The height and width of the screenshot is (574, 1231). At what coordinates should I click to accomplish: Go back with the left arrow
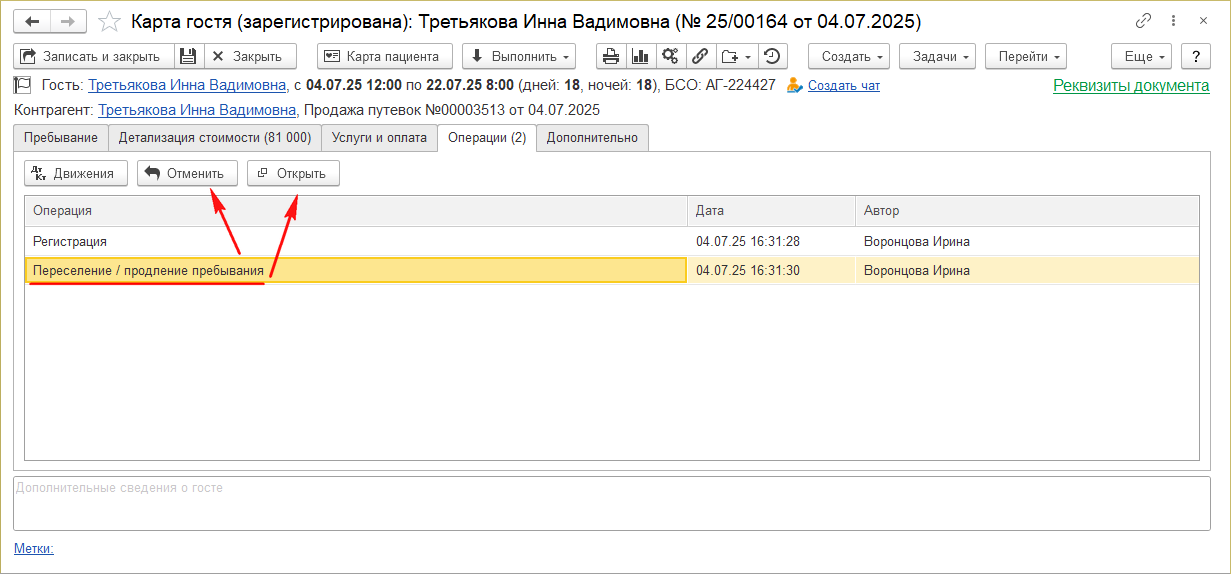32,21
